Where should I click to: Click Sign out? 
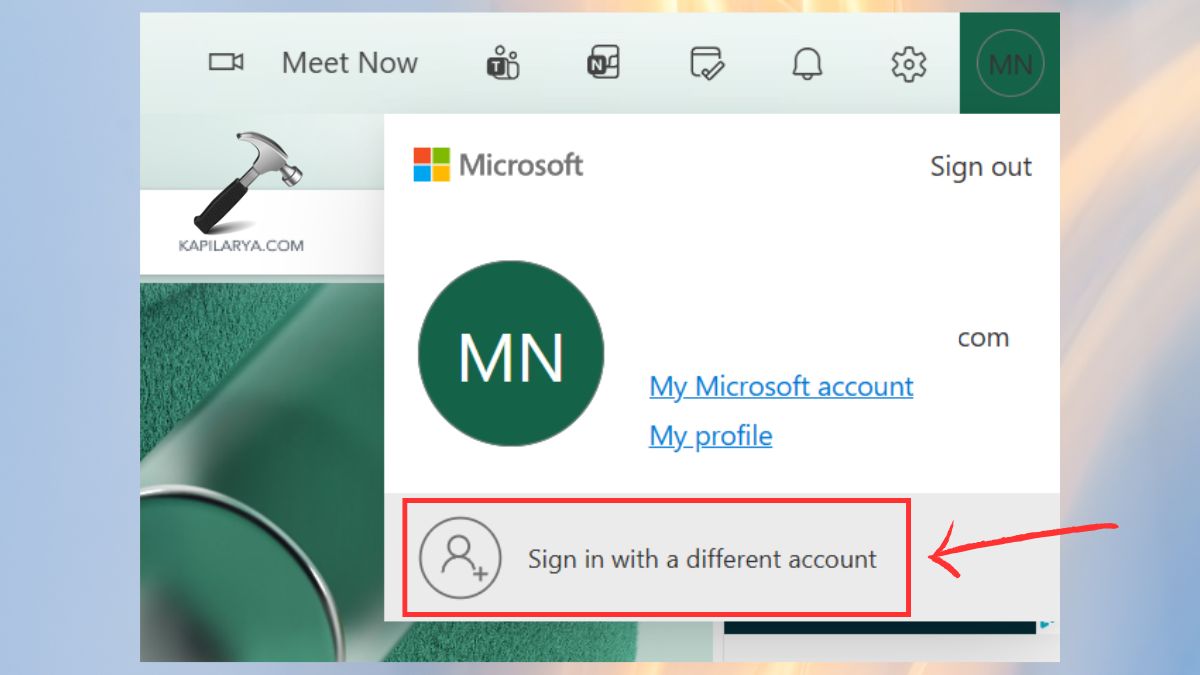click(x=981, y=166)
